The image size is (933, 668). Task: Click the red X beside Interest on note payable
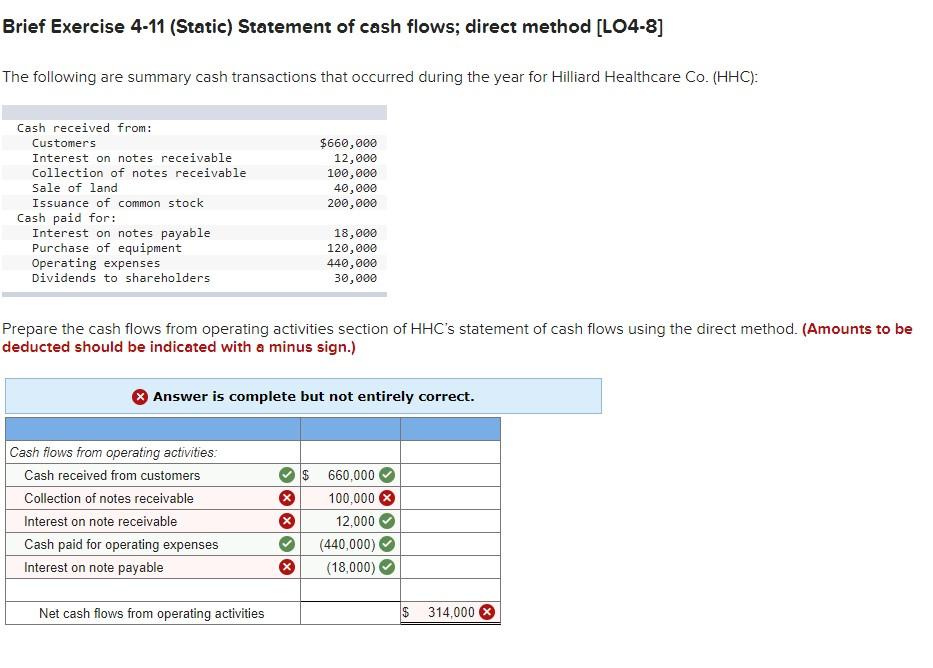pyautogui.click(x=287, y=567)
